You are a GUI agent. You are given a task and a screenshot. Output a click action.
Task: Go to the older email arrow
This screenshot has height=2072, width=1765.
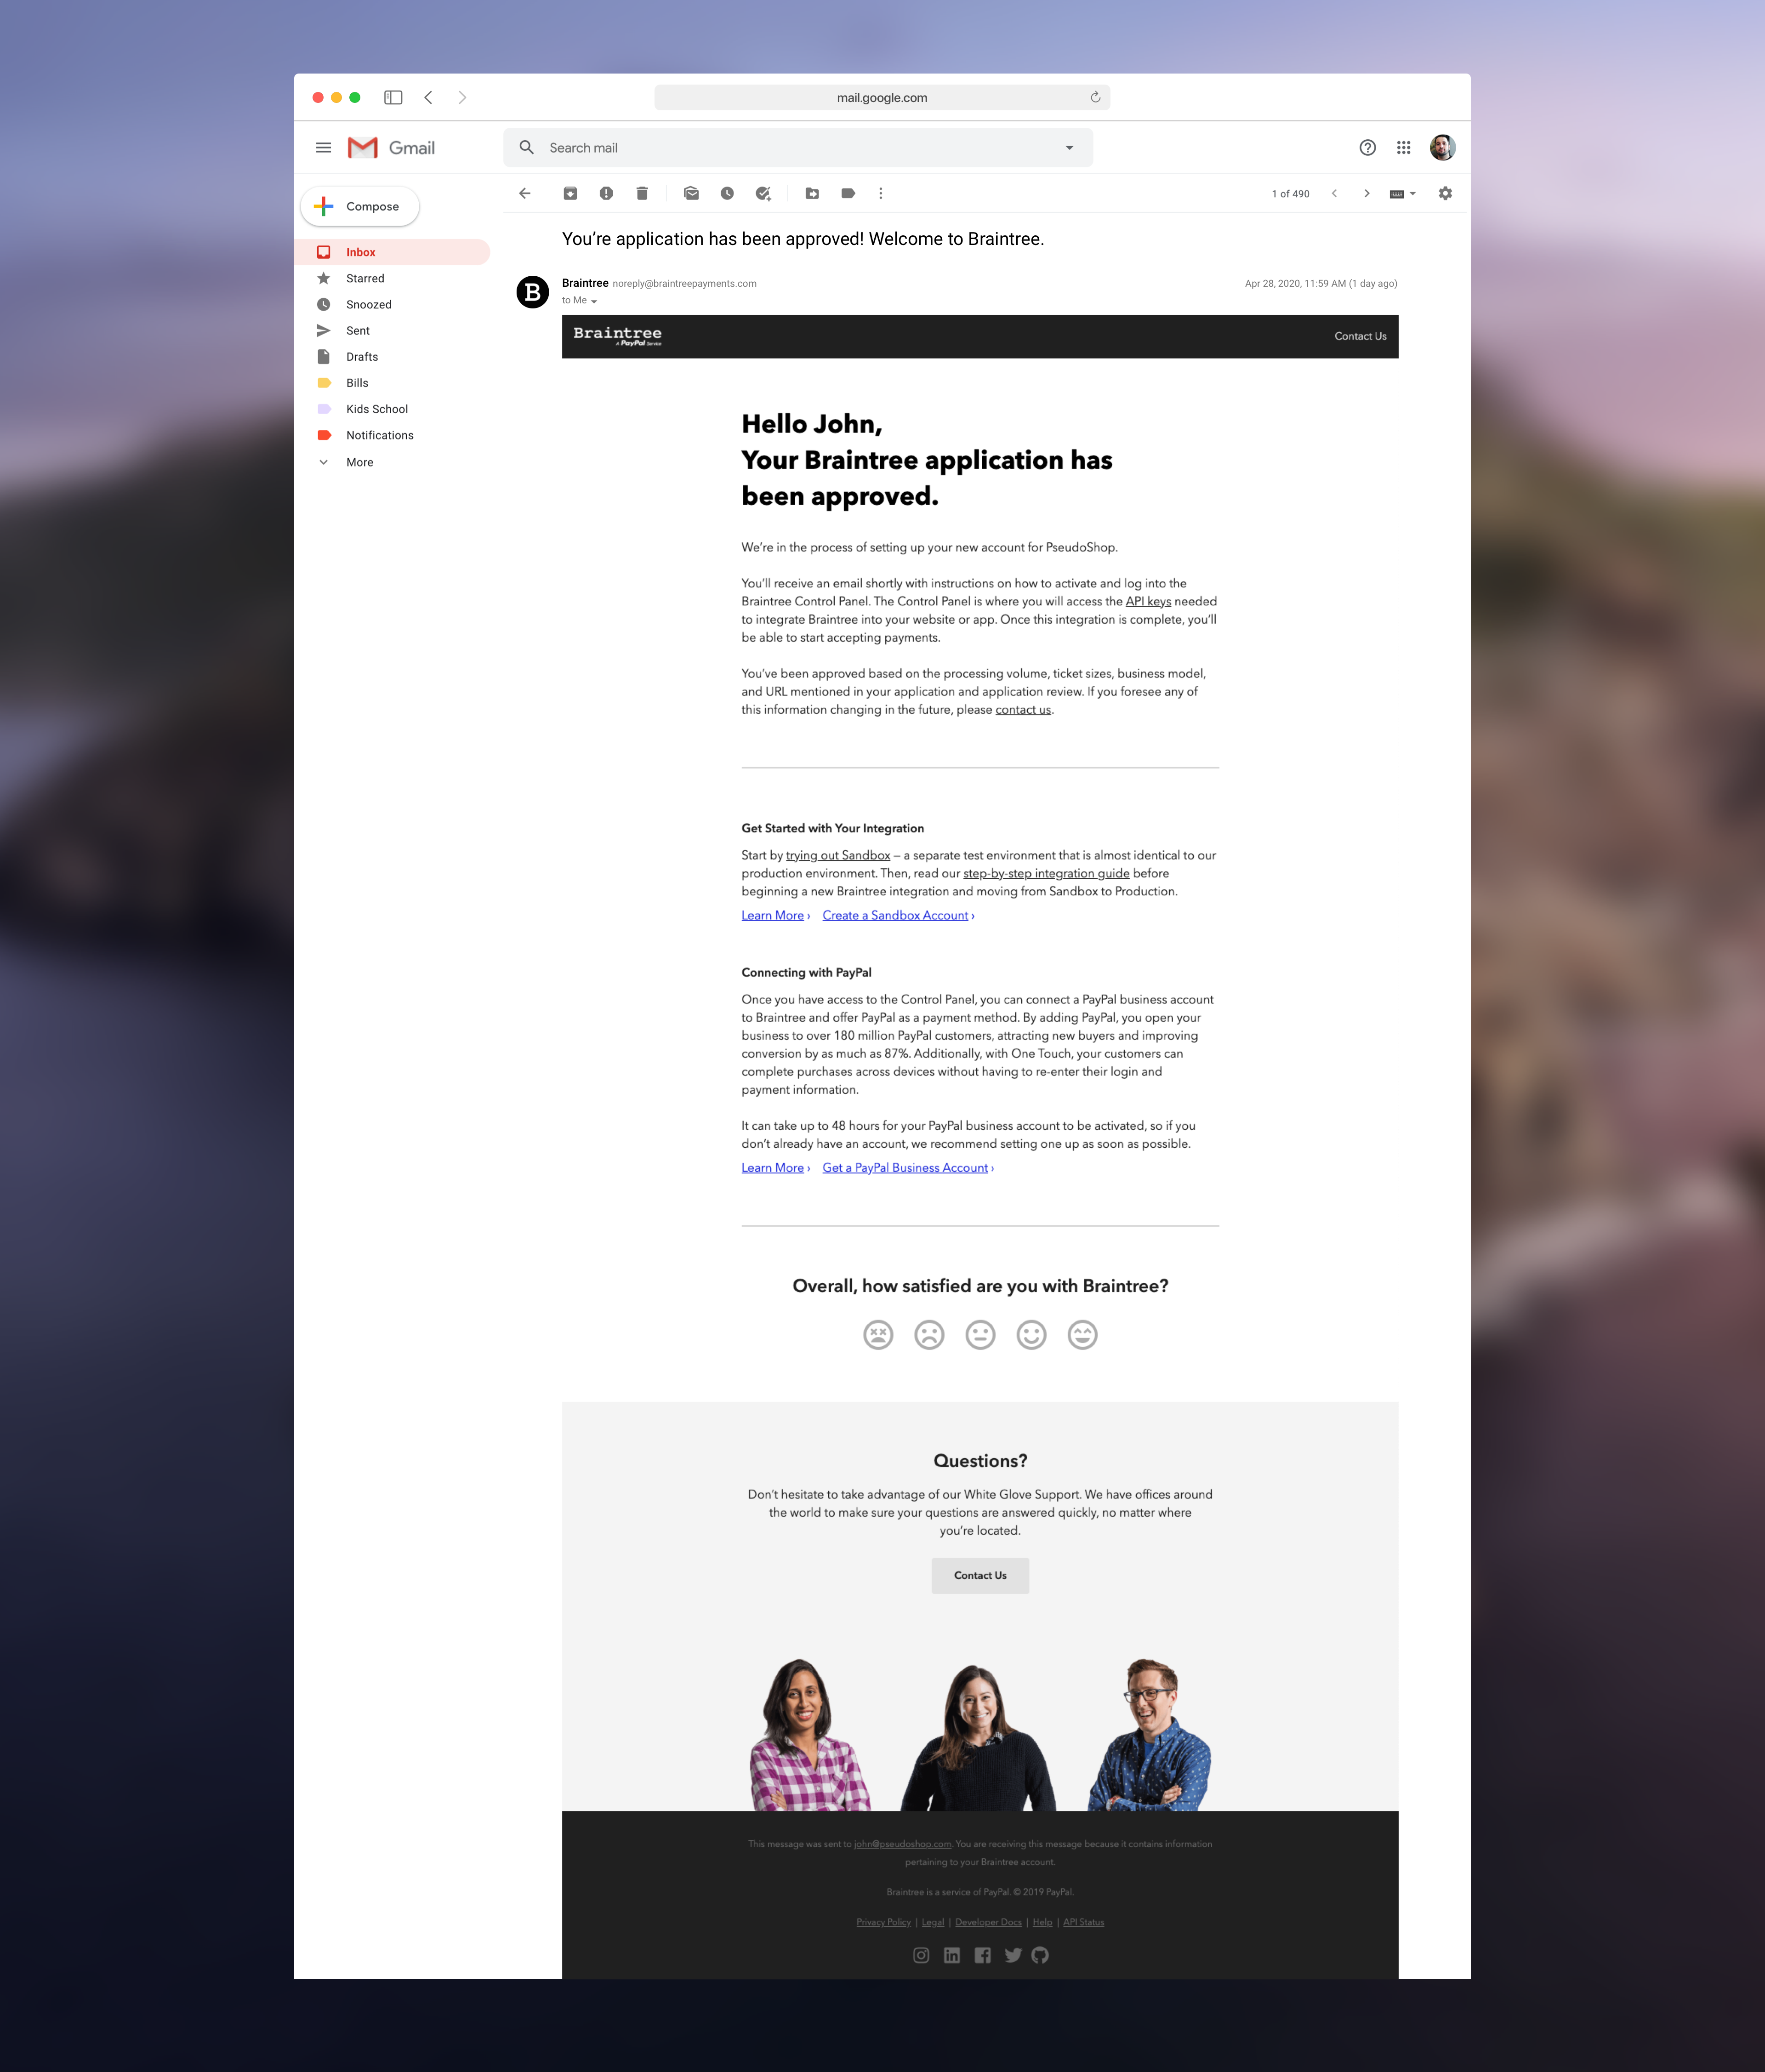pyautogui.click(x=1367, y=194)
